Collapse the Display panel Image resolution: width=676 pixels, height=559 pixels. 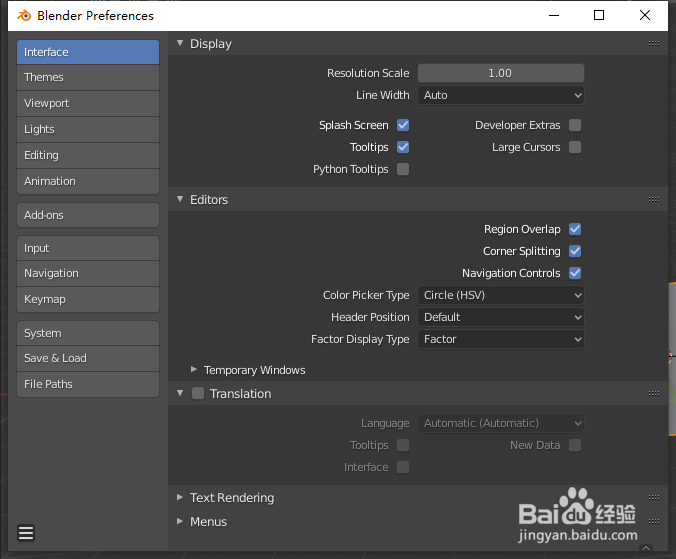pos(180,43)
